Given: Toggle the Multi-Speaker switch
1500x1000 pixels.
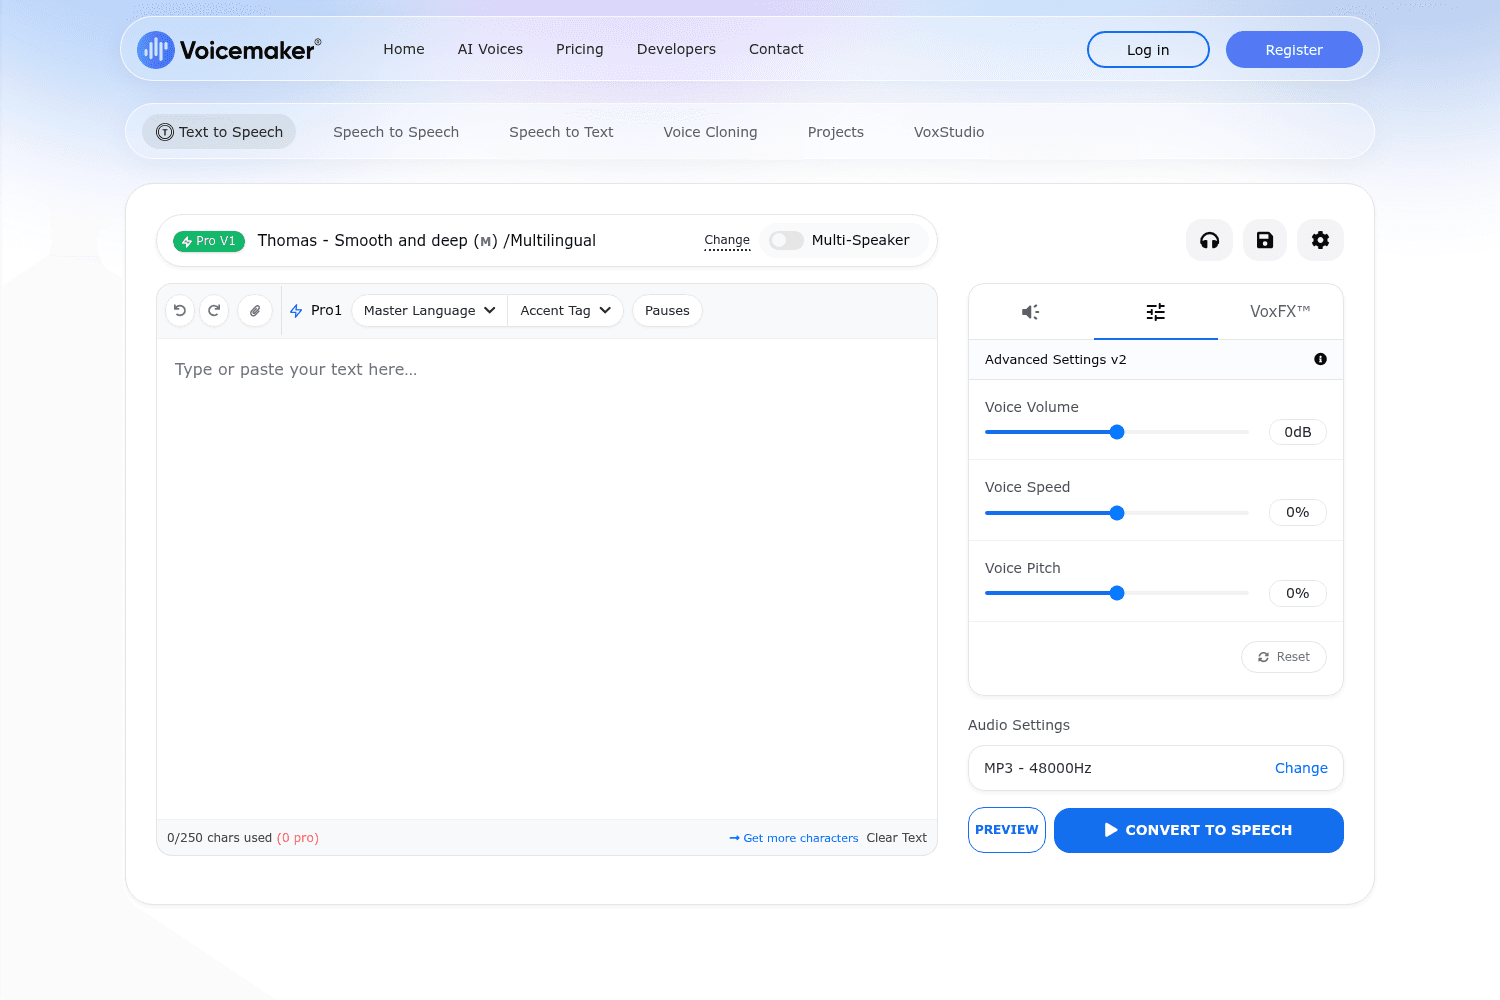Looking at the screenshot, I should (x=786, y=240).
